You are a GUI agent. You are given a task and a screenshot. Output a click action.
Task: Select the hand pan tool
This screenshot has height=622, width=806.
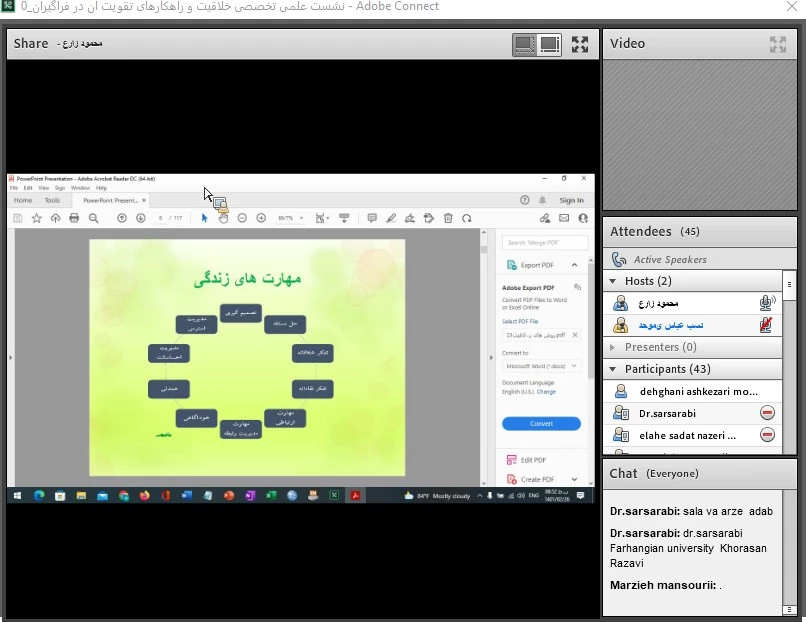point(223,218)
